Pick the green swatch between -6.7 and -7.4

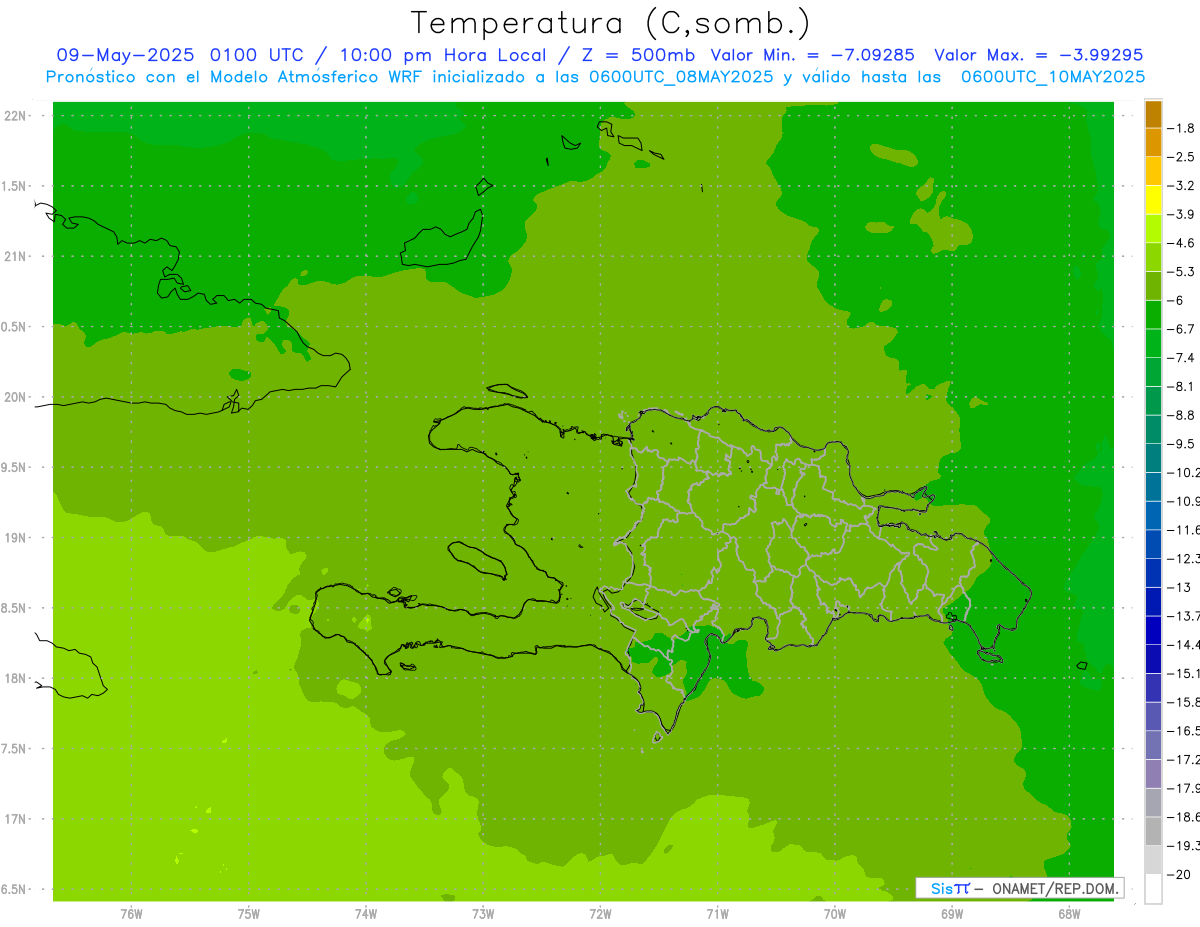1153,343
